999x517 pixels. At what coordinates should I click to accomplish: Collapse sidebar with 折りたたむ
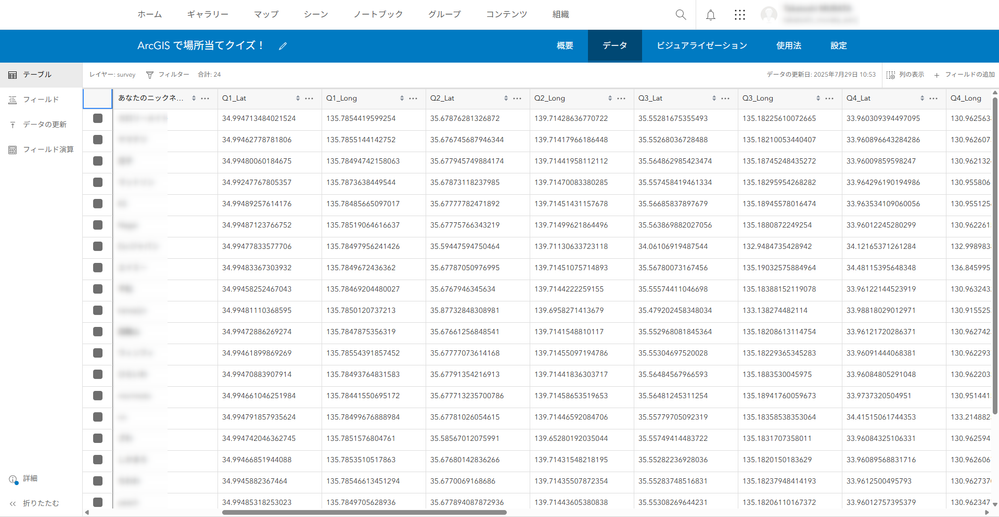(12, 503)
